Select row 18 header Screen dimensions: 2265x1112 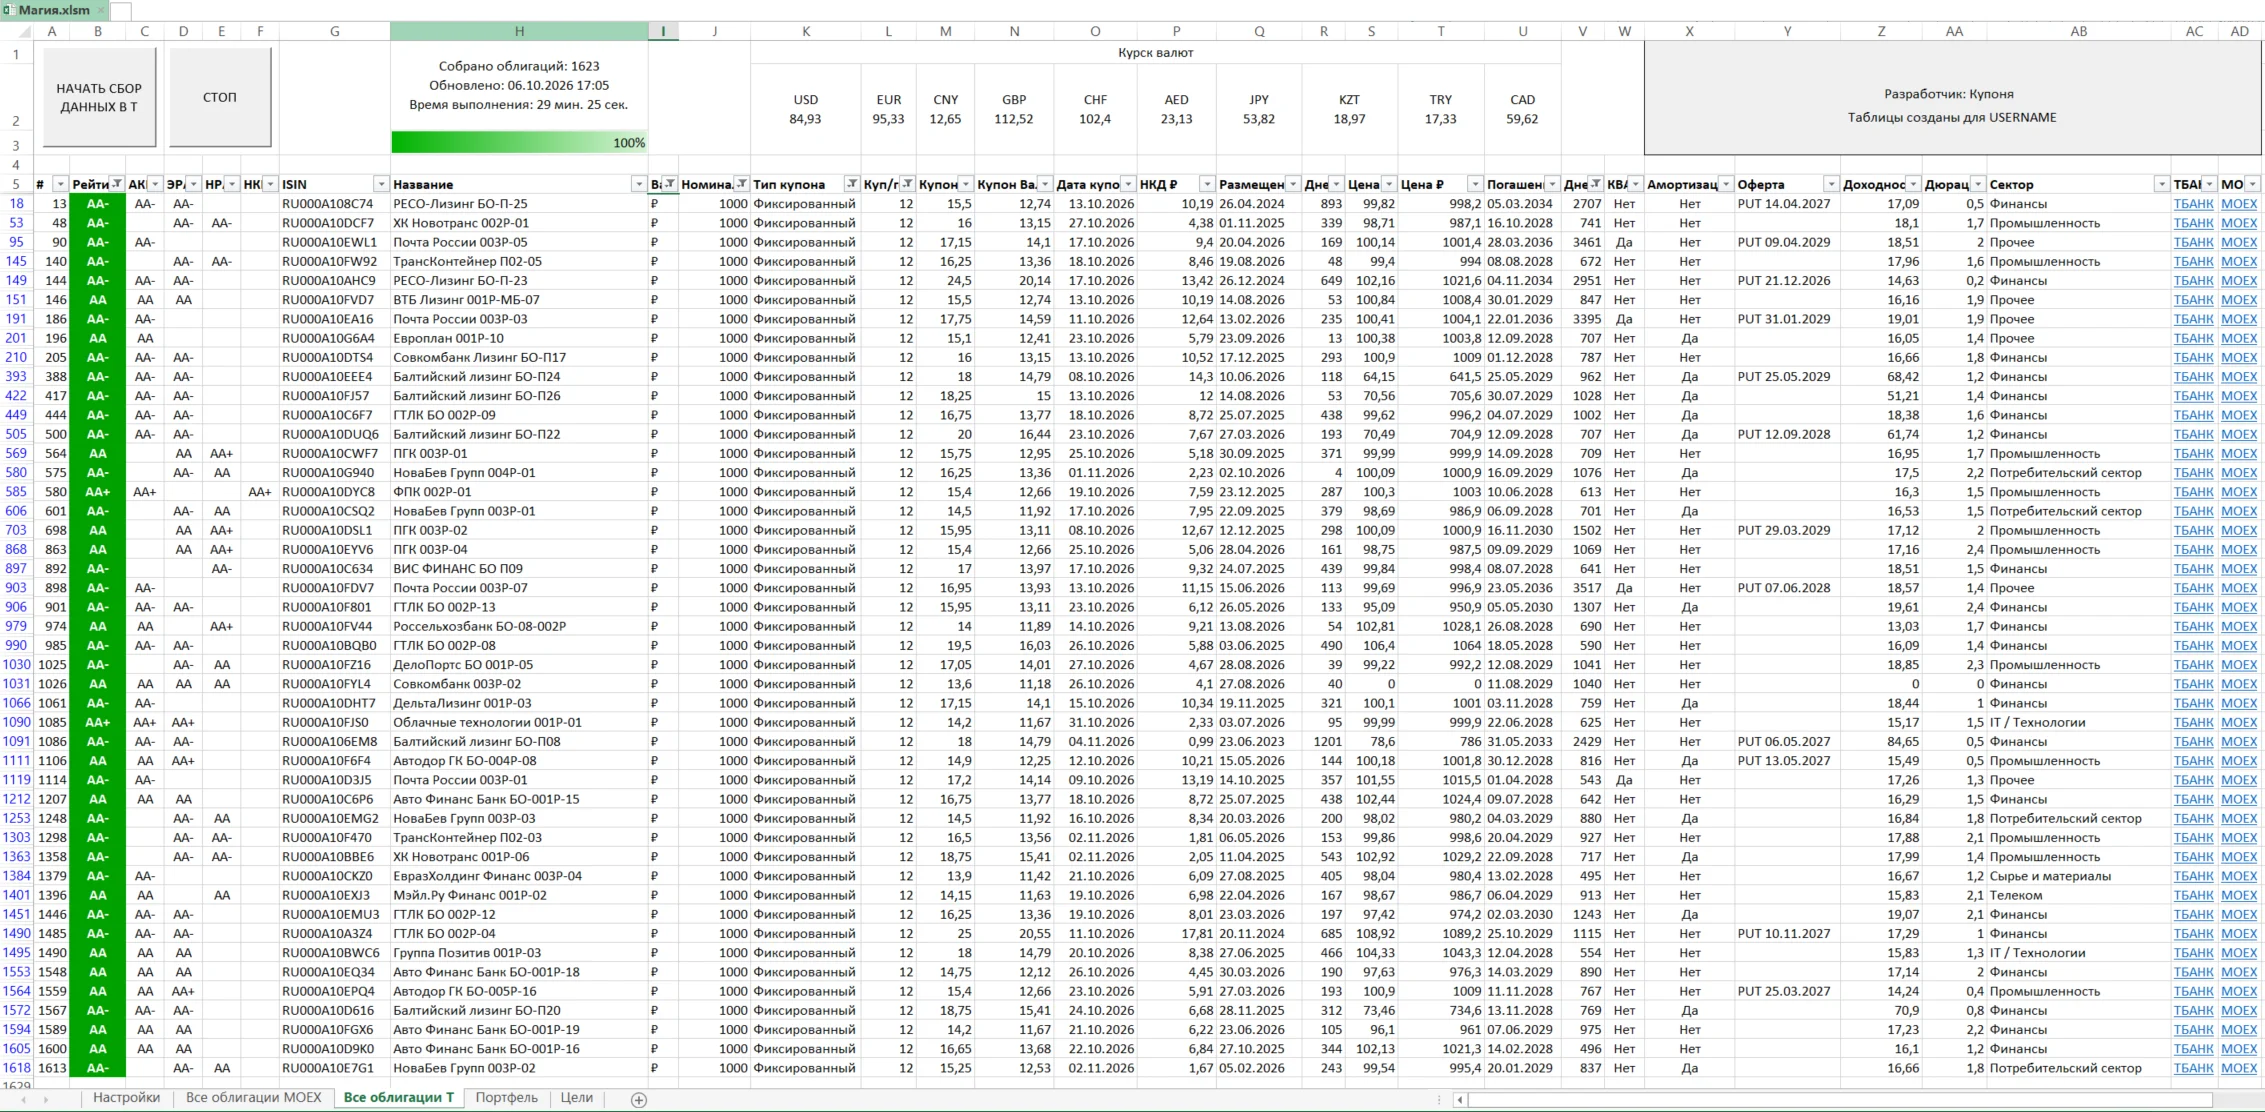pyautogui.click(x=17, y=204)
